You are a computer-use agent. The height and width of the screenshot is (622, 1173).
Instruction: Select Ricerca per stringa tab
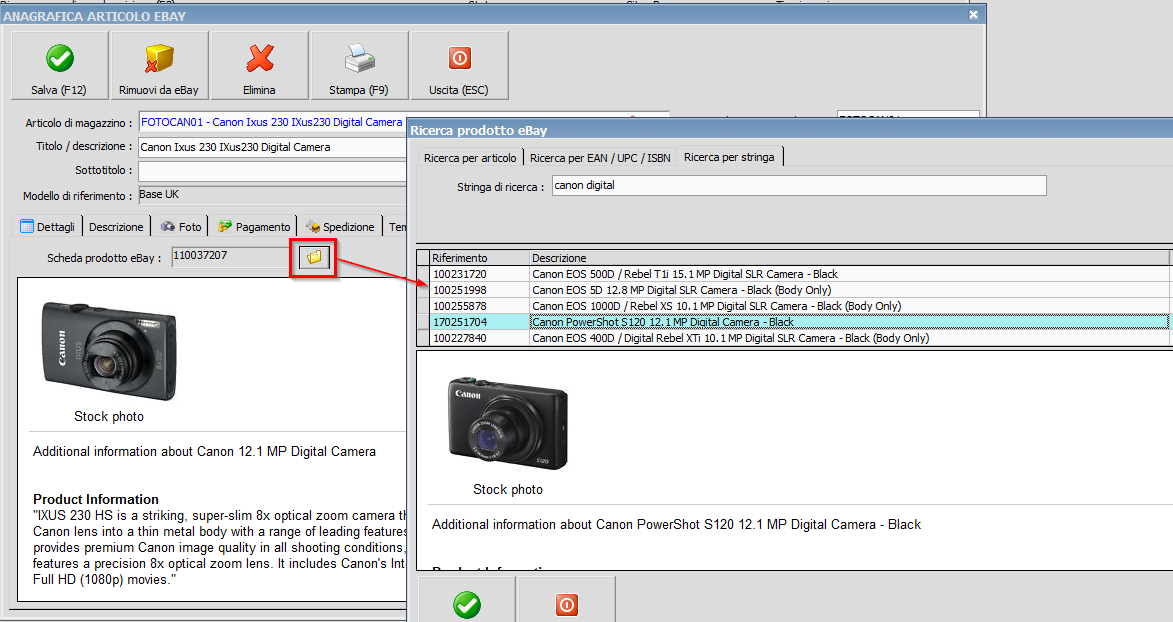729,157
